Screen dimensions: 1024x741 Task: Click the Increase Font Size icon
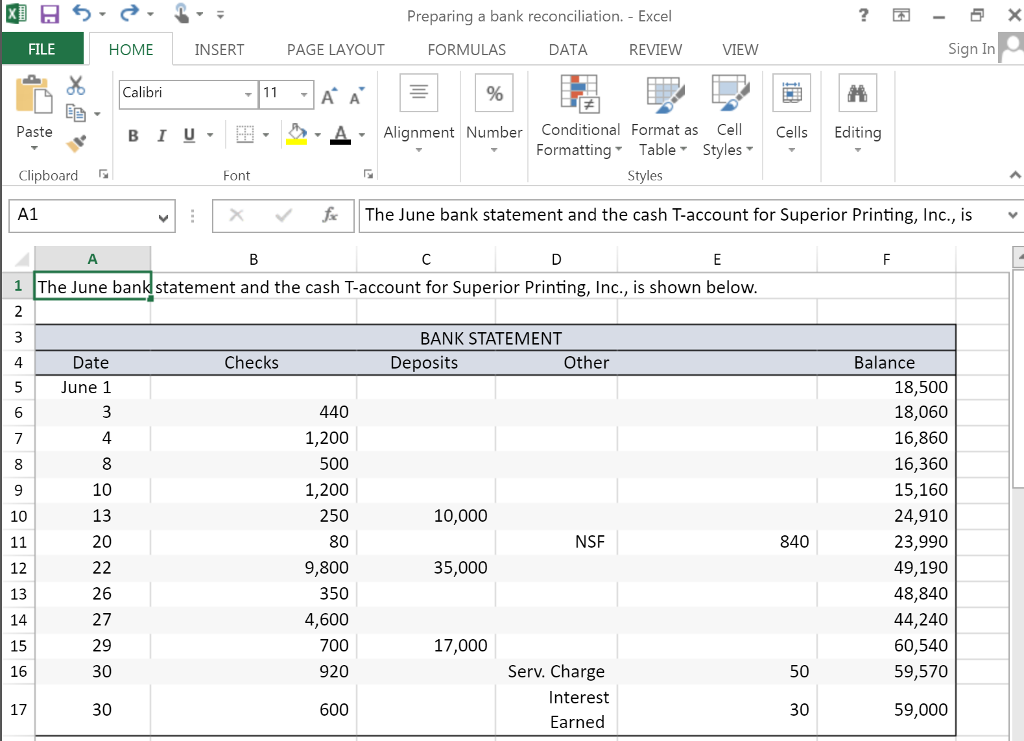point(330,94)
